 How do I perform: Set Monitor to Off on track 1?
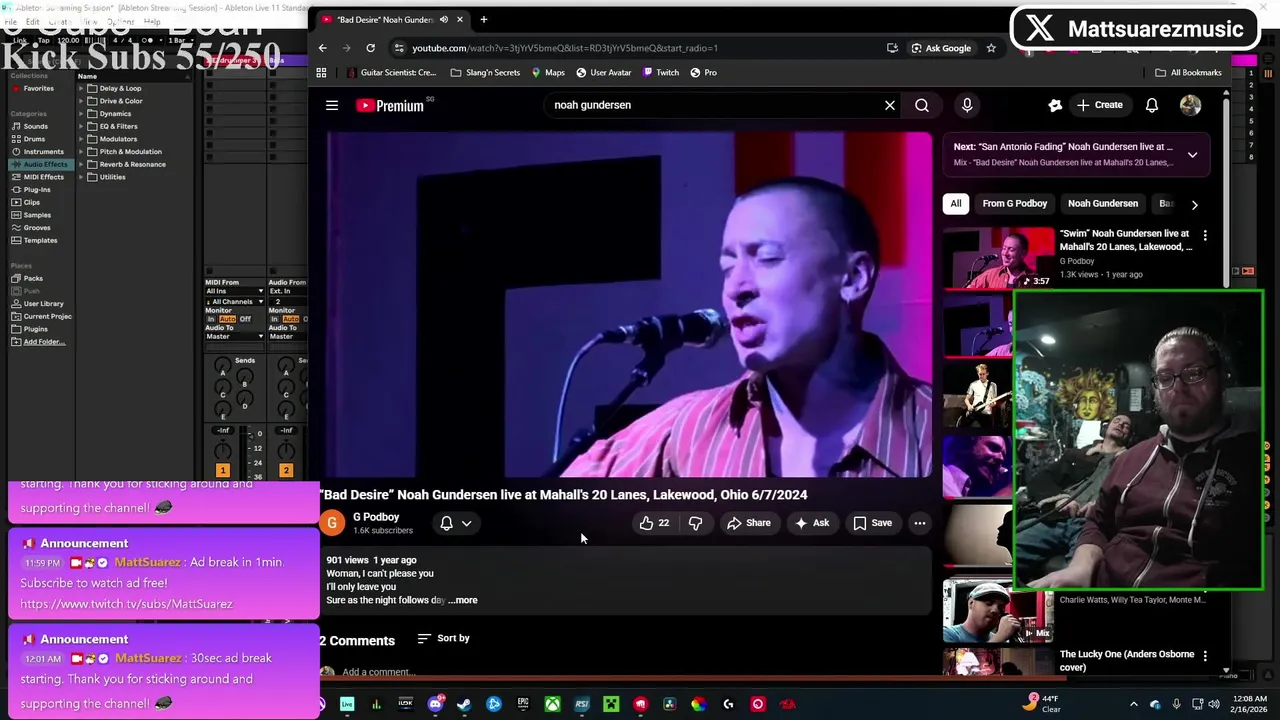click(x=245, y=319)
